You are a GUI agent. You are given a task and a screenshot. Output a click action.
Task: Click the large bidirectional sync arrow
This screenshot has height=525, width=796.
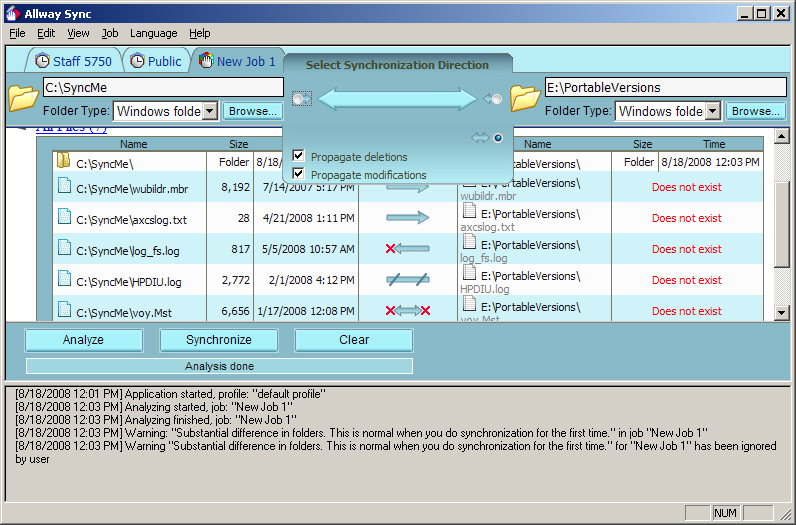(397, 98)
